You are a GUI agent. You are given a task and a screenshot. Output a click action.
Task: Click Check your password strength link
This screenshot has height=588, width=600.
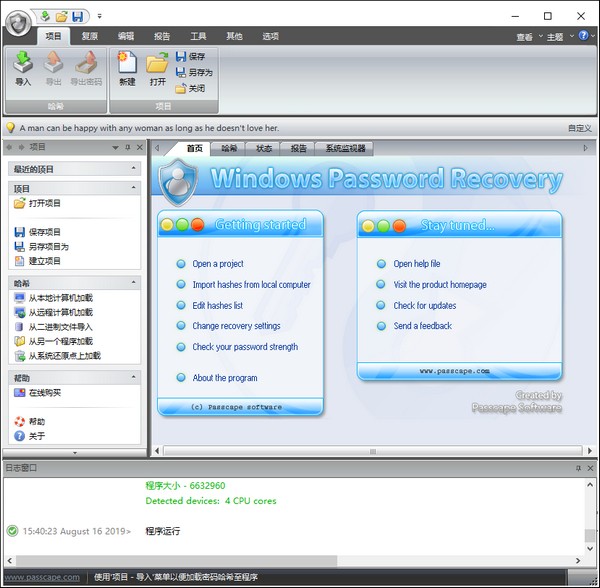click(245, 347)
